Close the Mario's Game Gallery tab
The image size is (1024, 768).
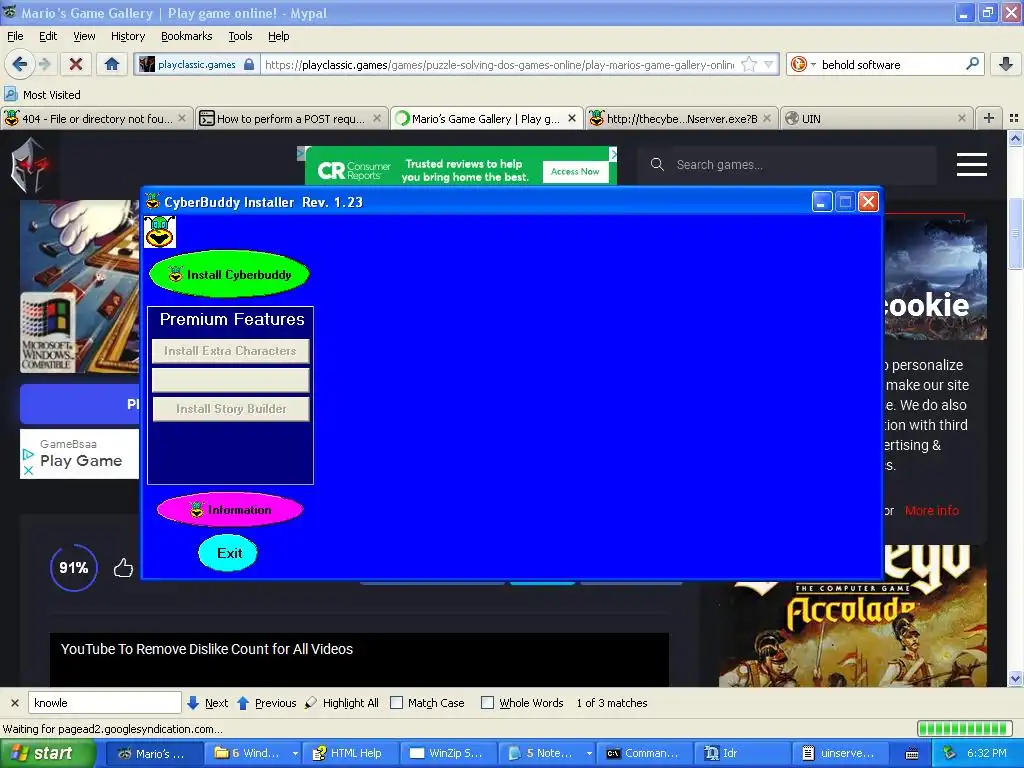[x=571, y=118]
